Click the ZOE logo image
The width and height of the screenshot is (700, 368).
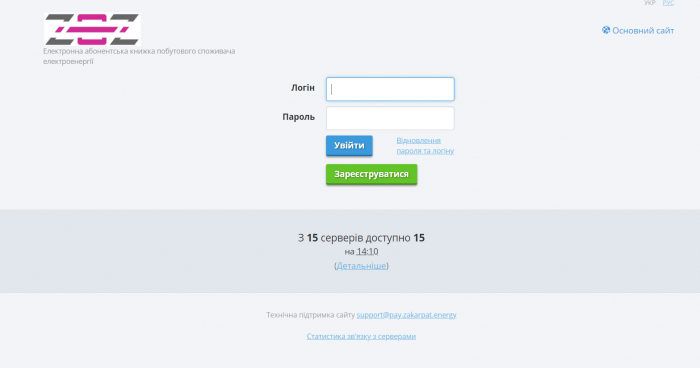[x=92, y=29]
